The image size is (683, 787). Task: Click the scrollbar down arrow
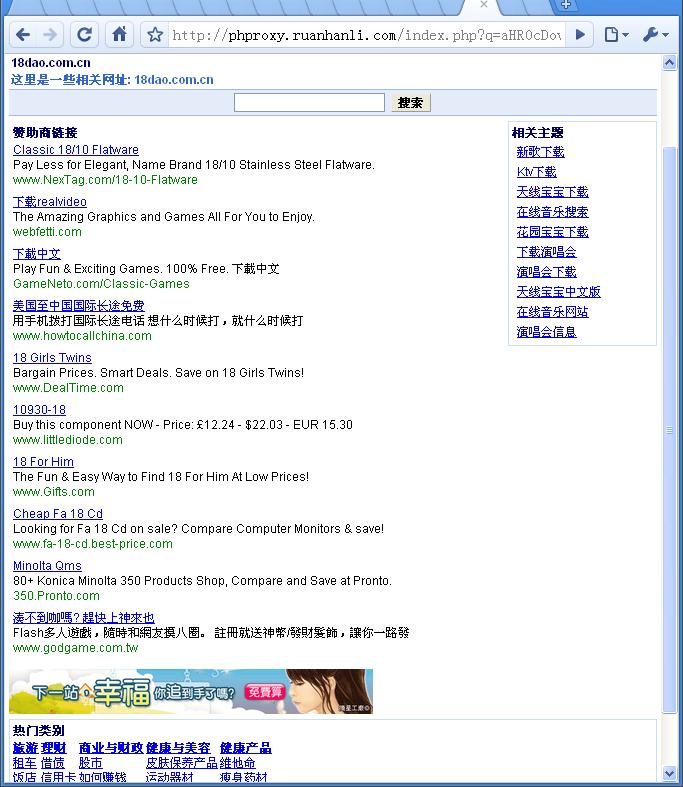(x=669, y=774)
